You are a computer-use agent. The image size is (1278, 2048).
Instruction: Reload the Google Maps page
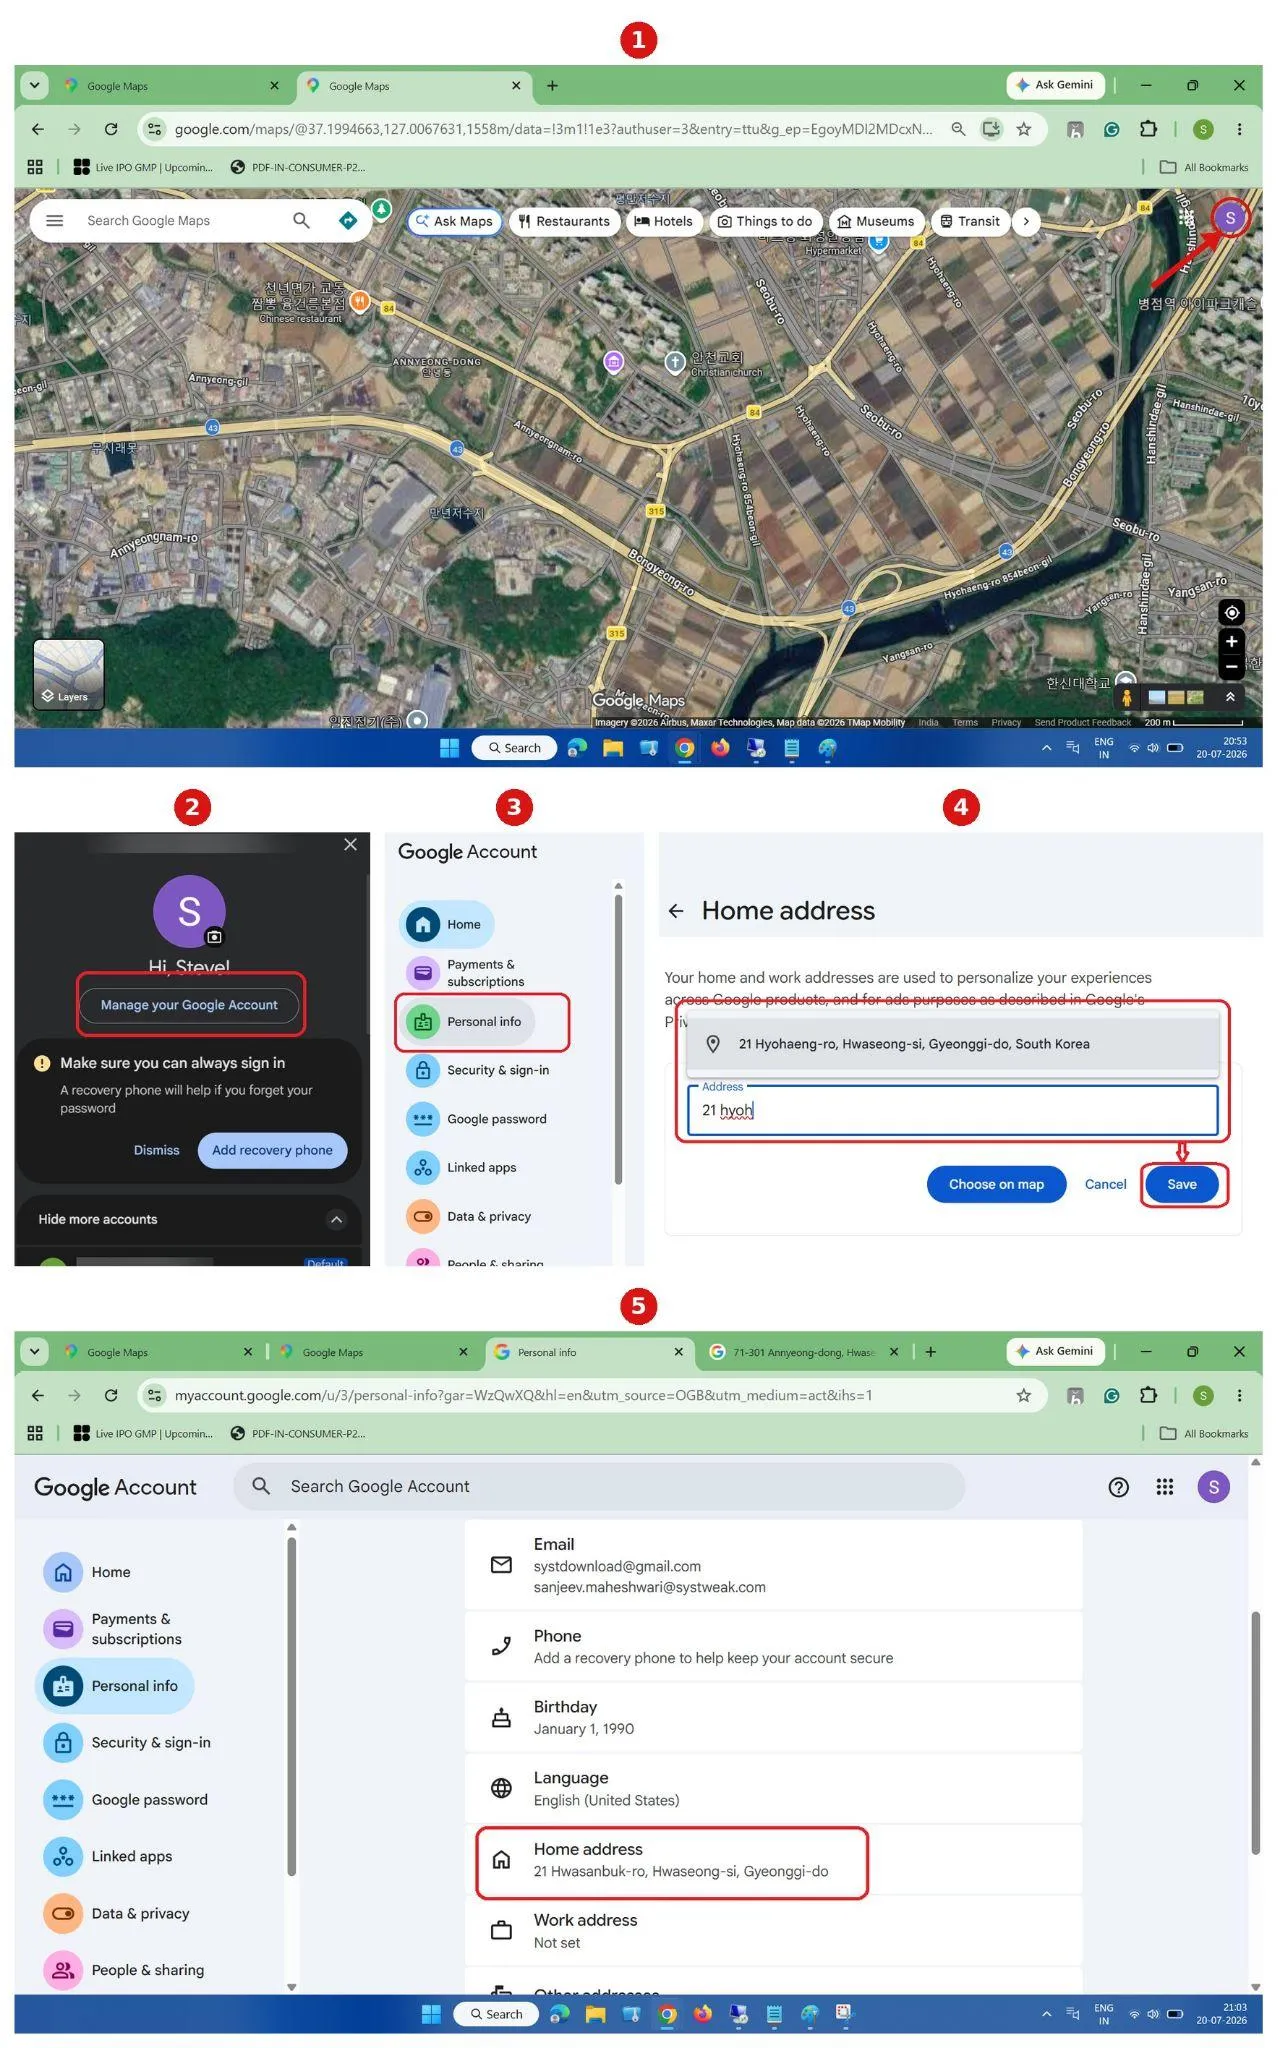coord(111,129)
